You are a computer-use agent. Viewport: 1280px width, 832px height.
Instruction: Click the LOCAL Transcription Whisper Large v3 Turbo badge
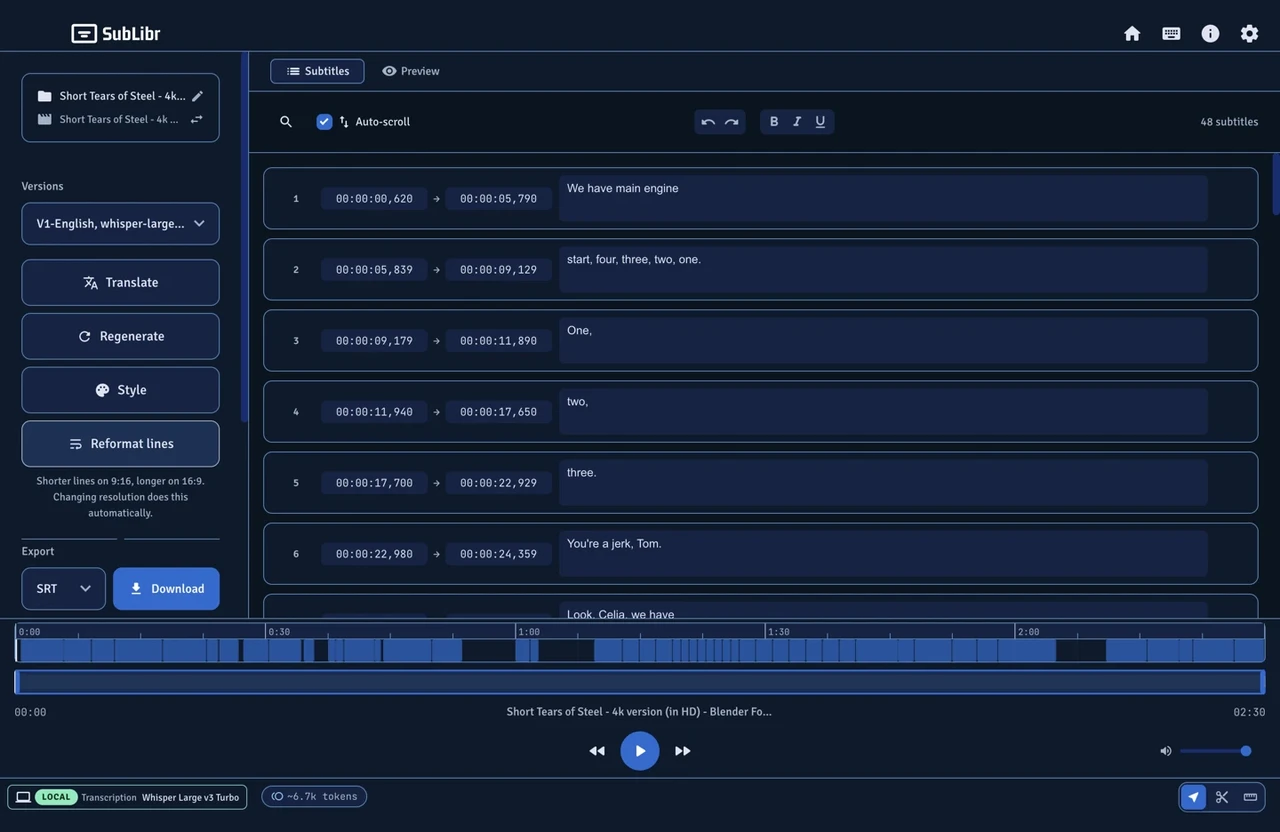(x=127, y=797)
